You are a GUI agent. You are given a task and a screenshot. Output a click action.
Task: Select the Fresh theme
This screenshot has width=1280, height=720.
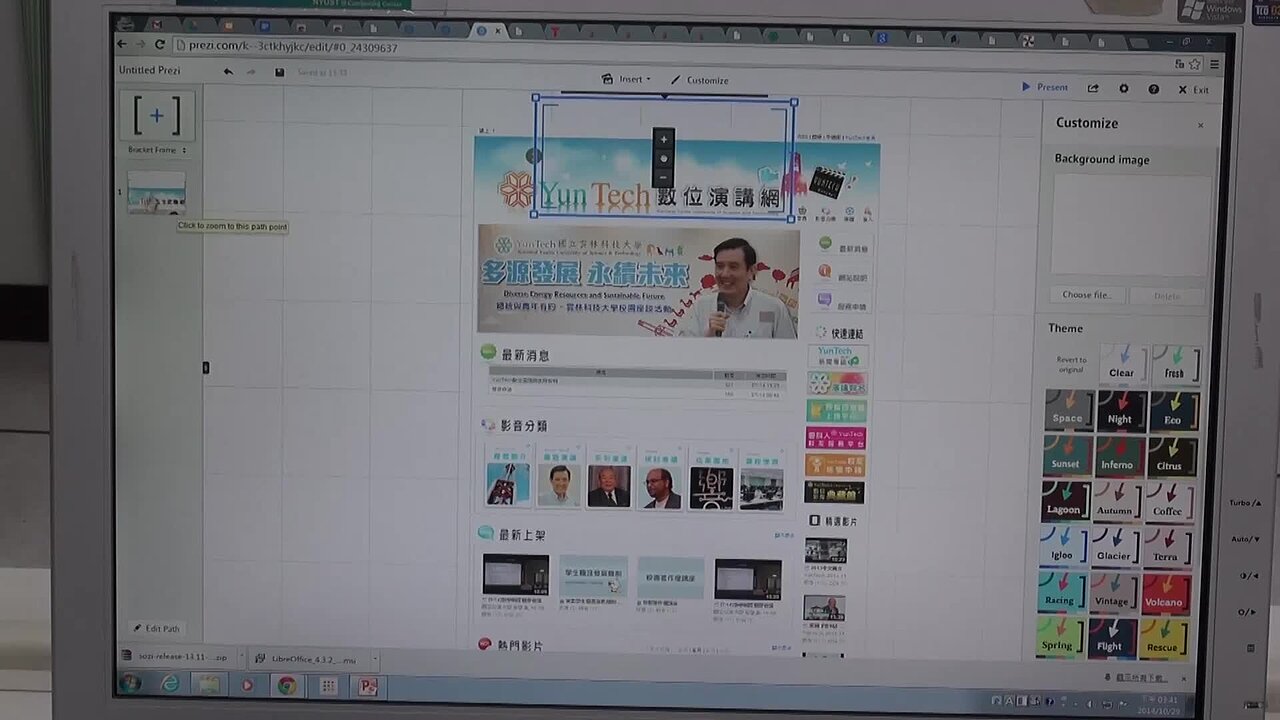click(x=1174, y=365)
